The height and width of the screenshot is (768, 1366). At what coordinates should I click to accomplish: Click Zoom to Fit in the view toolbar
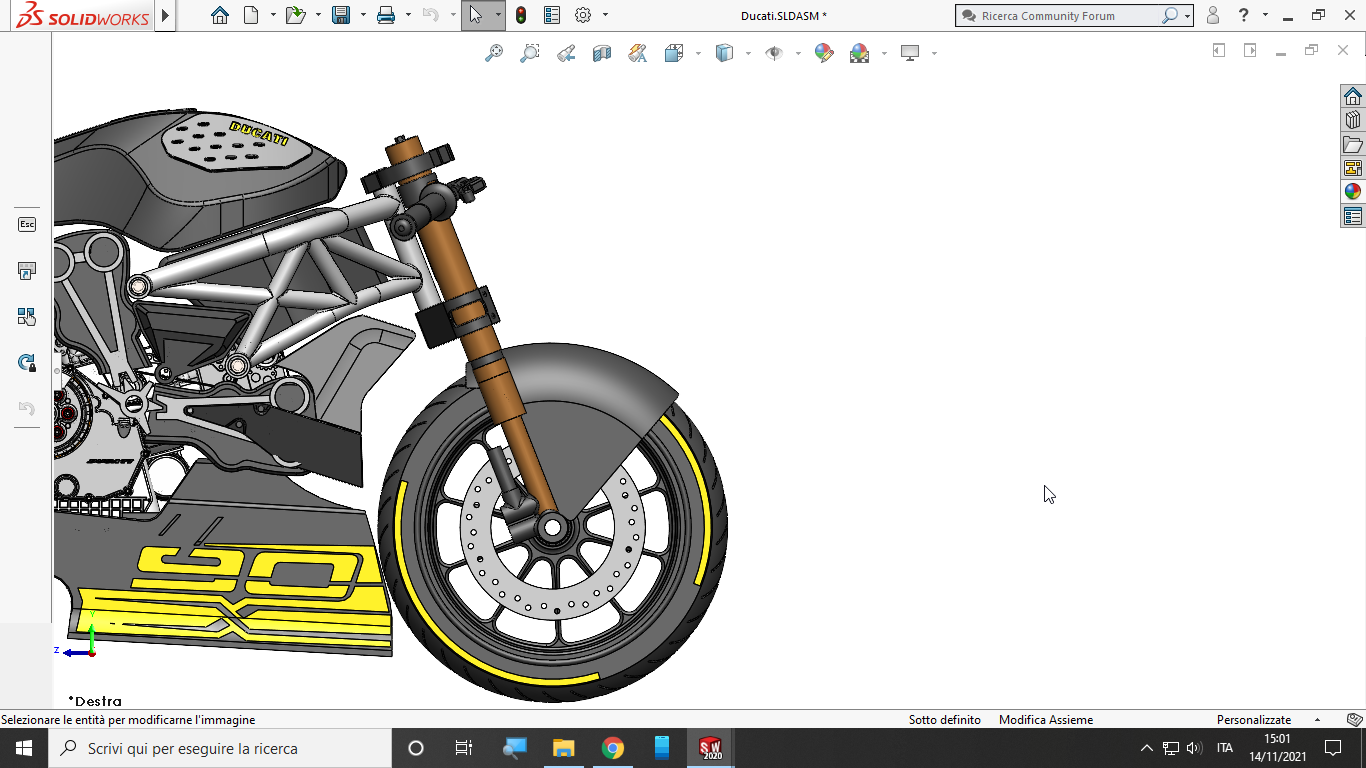click(494, 53)
